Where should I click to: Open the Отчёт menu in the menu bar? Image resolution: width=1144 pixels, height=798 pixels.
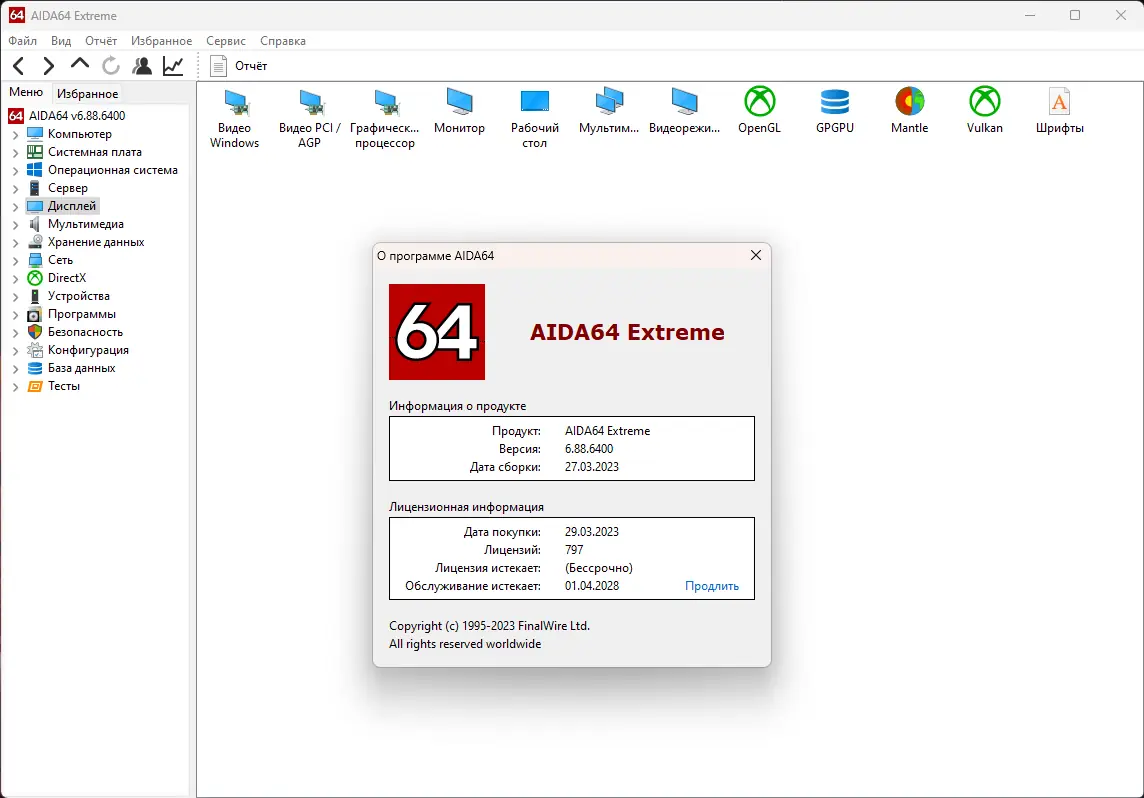coord(101,41)
